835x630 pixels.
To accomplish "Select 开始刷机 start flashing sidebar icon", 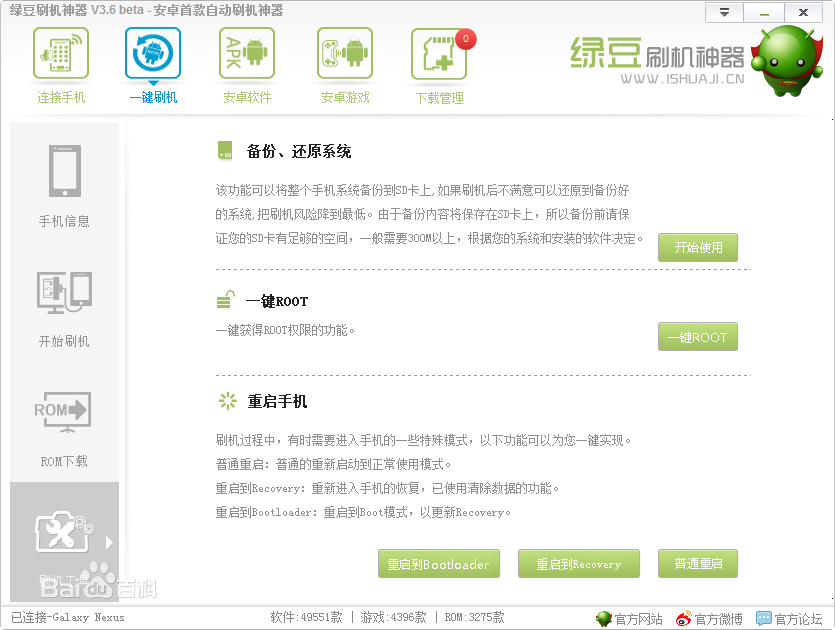I will coord(64,292).
